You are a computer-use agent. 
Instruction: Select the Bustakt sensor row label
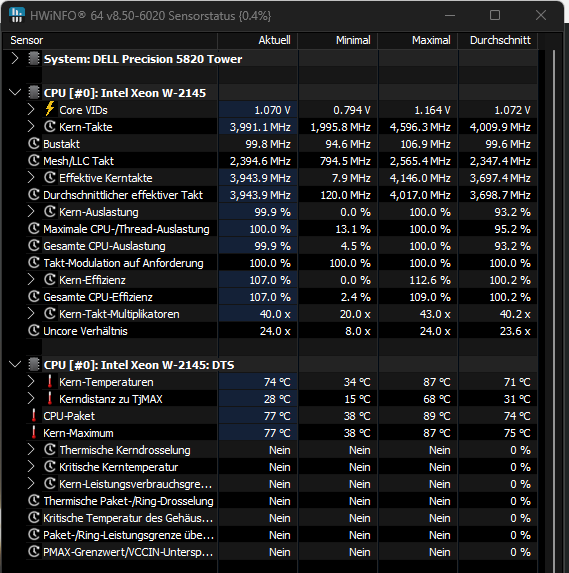(x=61, y=144)
